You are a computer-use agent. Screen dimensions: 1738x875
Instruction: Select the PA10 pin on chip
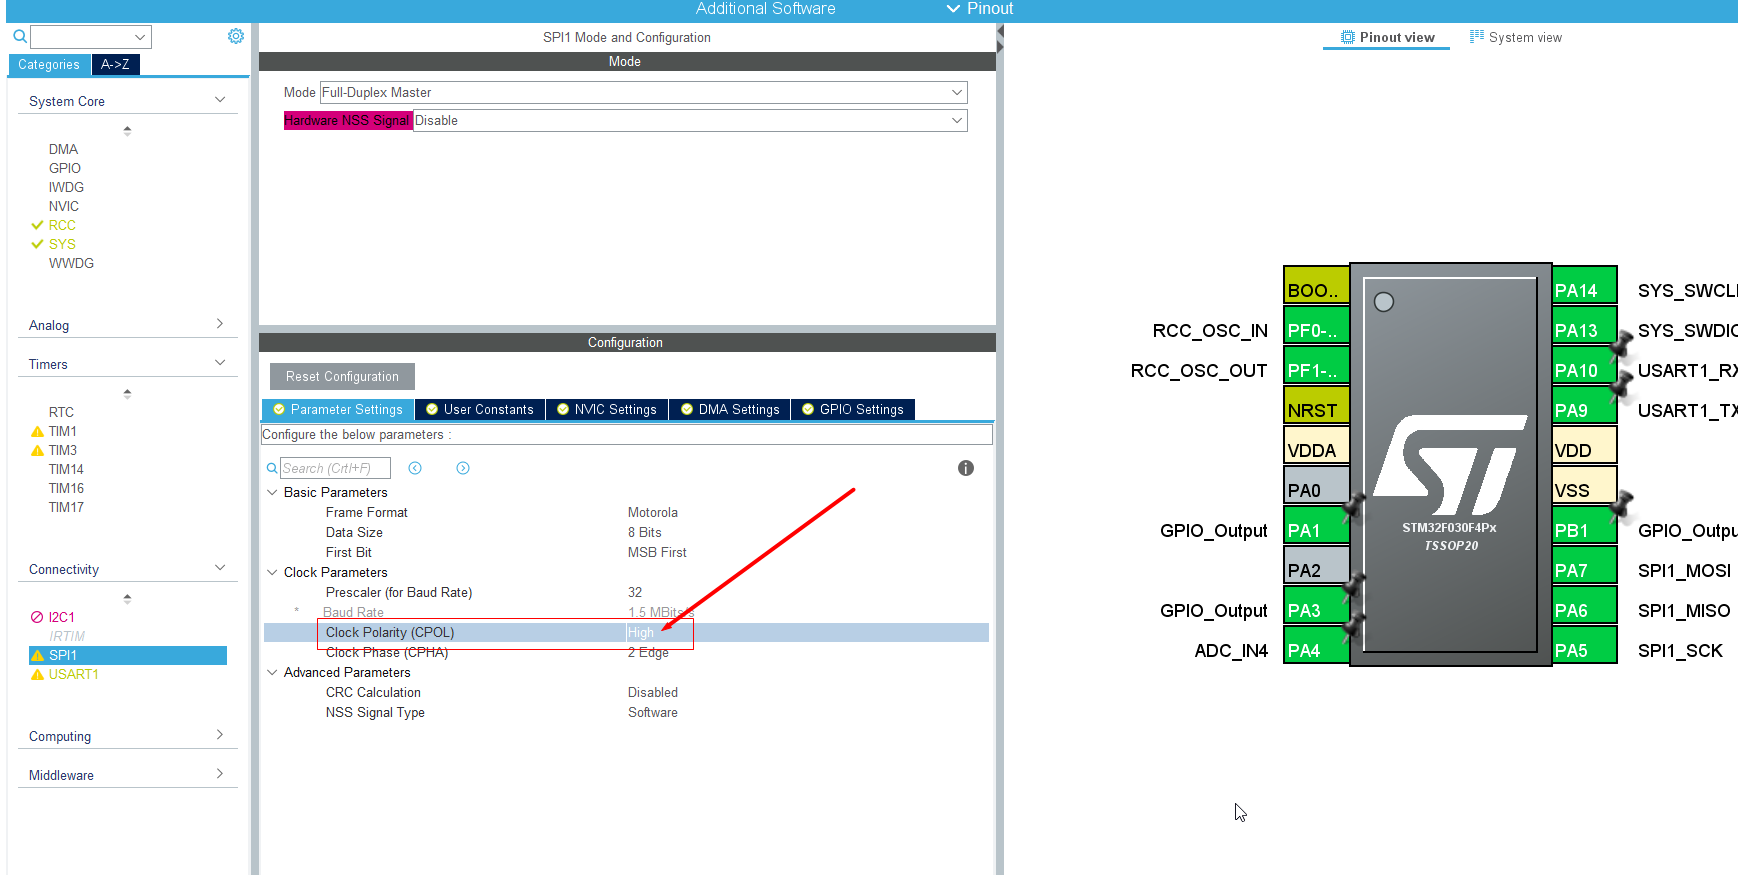tap(1584, 365)
